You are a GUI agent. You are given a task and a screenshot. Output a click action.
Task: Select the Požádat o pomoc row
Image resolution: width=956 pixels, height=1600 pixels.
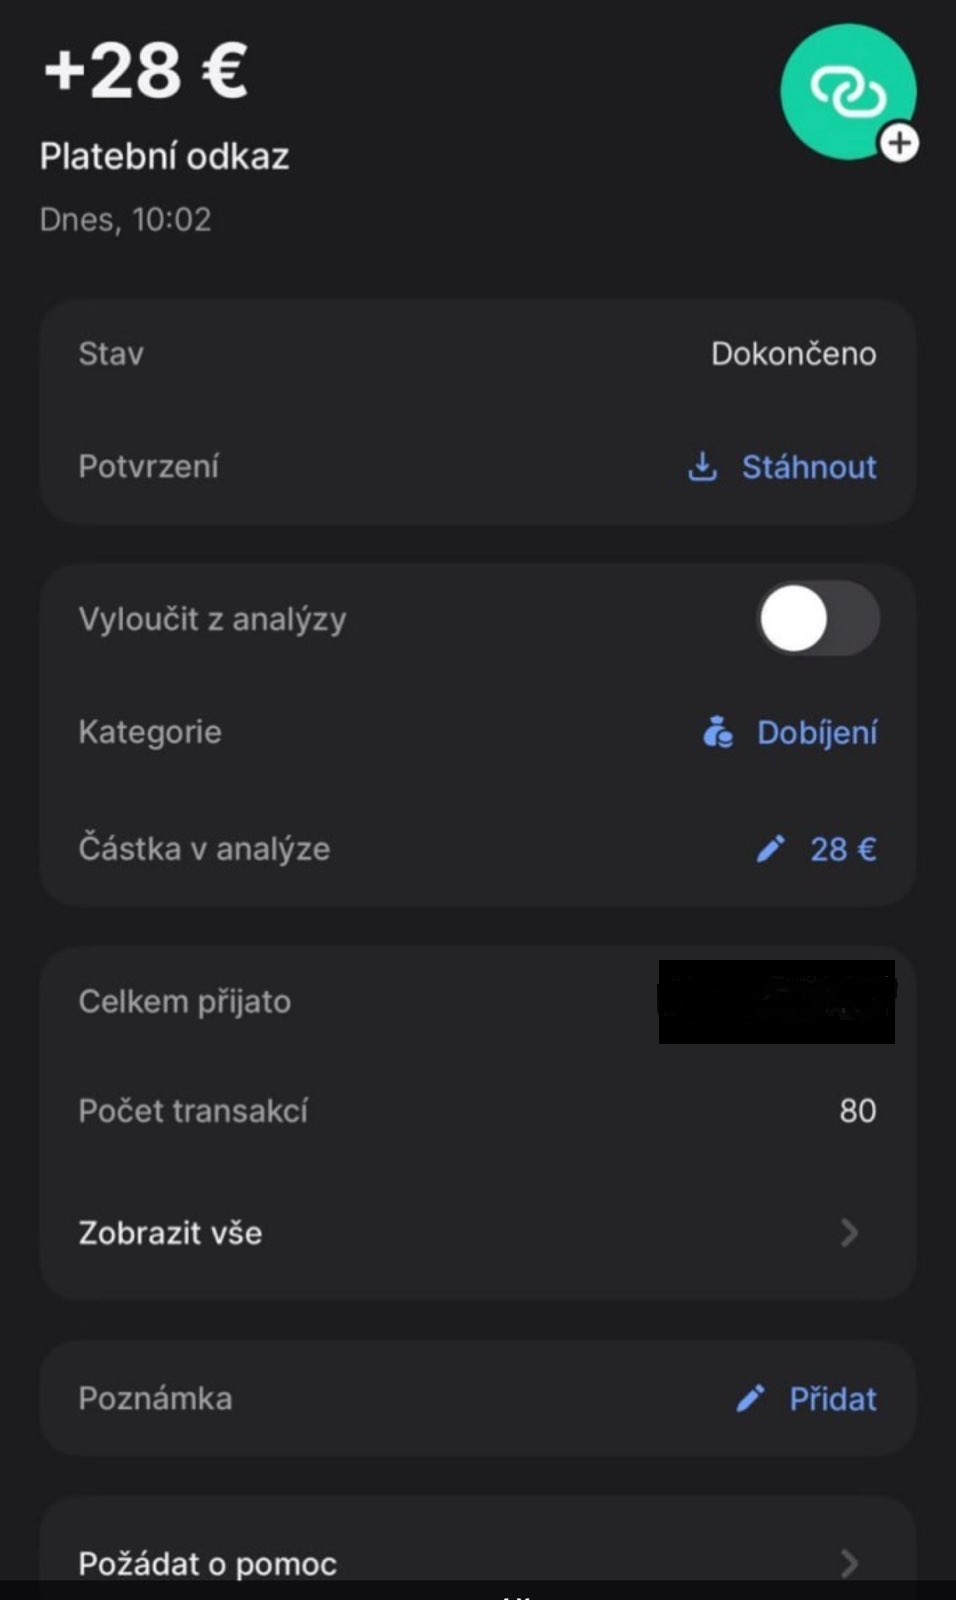(208, 1563)
